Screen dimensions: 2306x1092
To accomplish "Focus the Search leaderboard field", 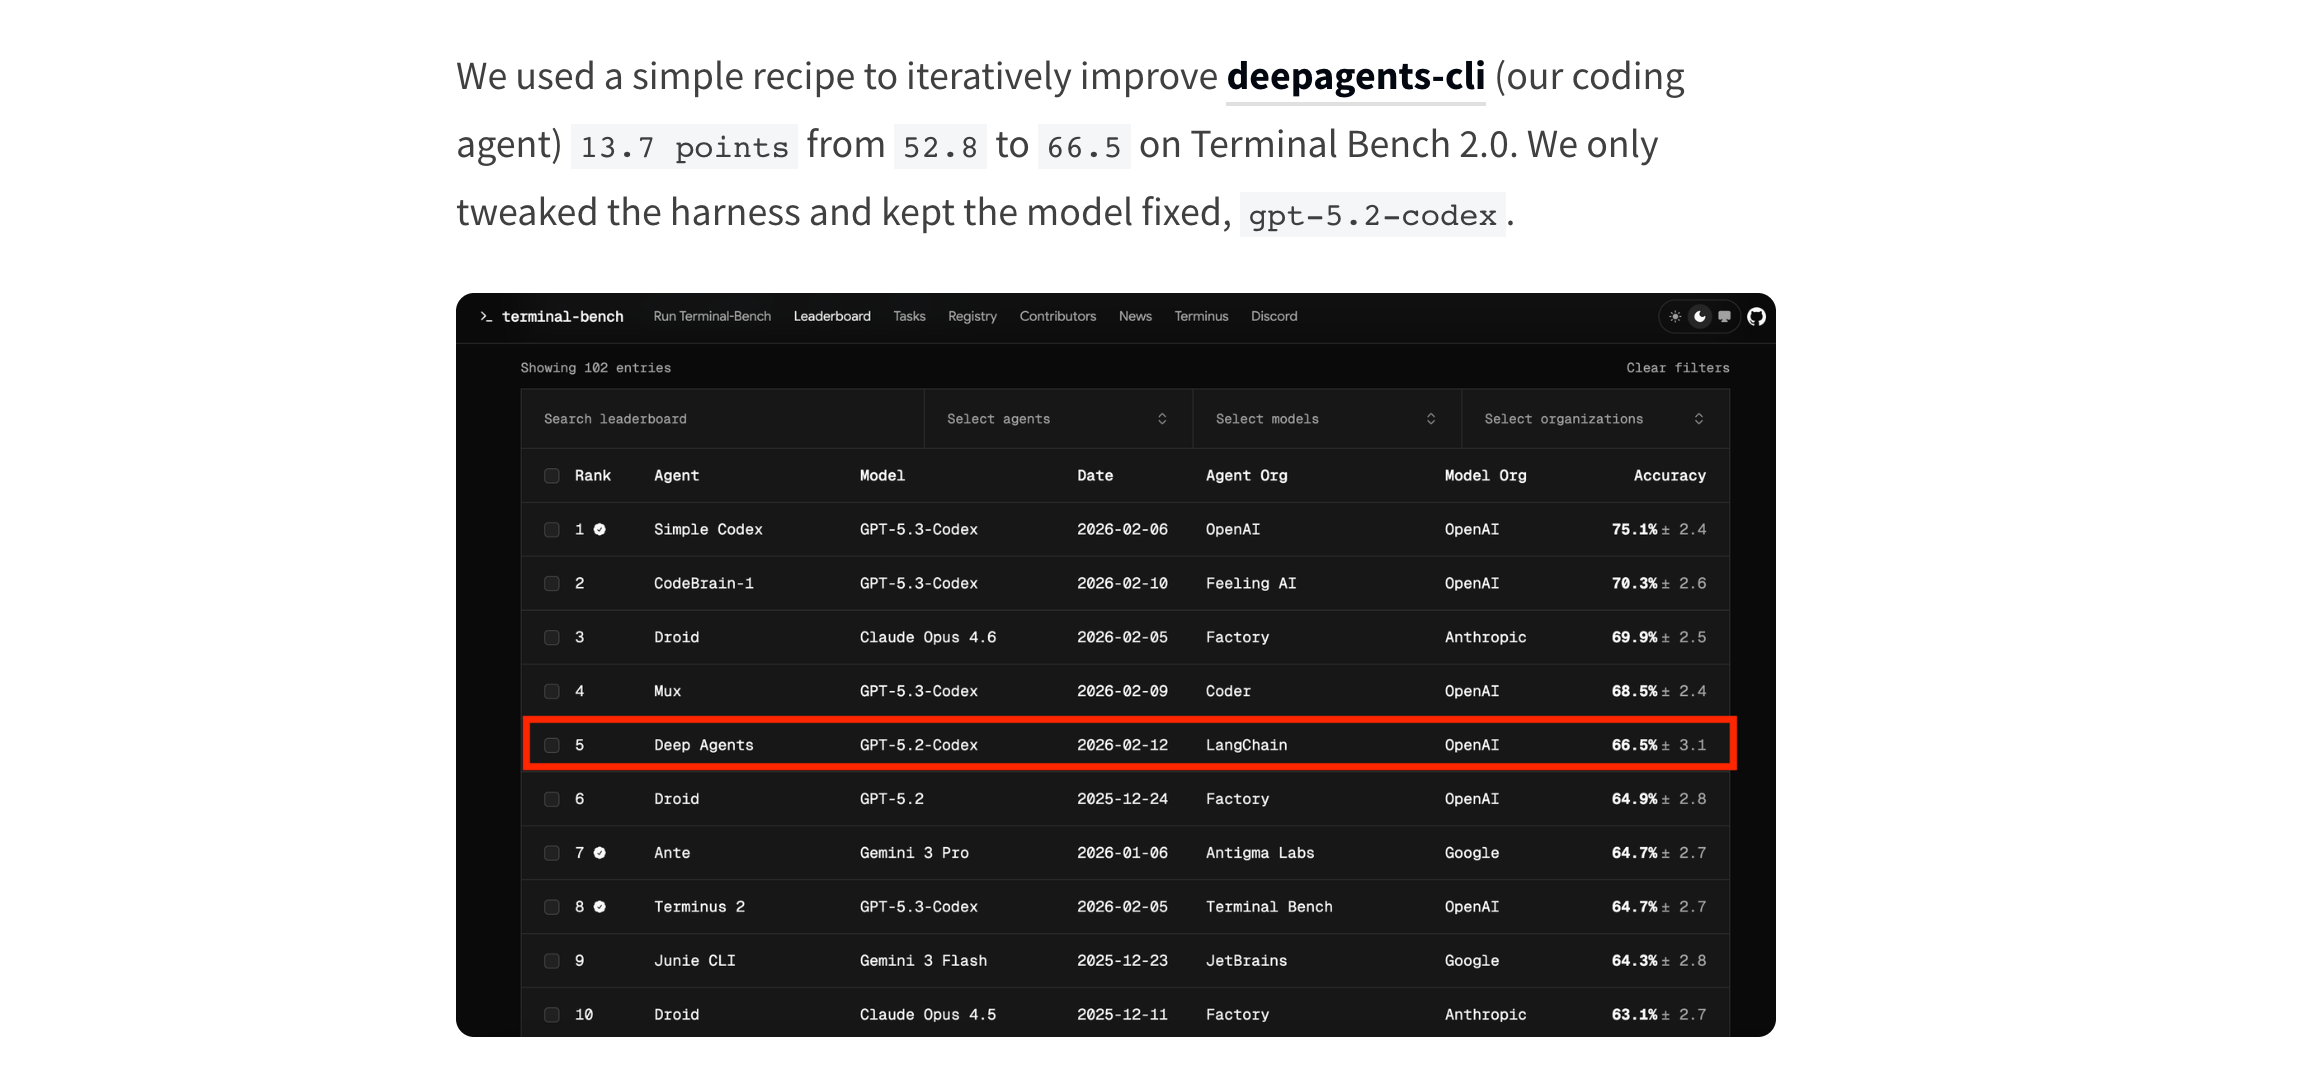I will click(722, 419).
